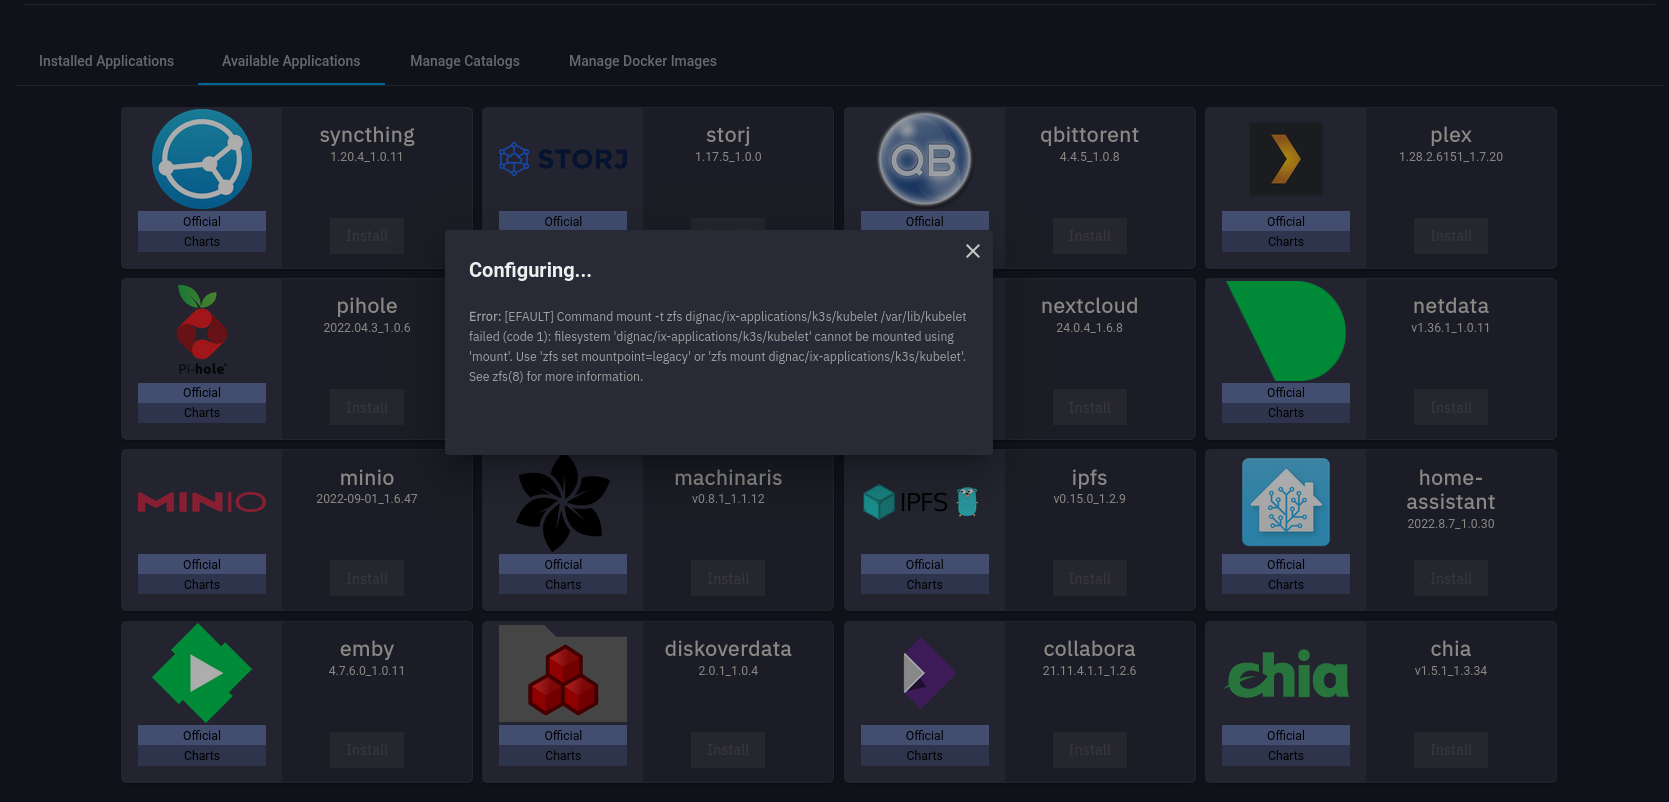The height and width of the screenshot is (802, 1669).
Task: Click the nextcloud version 24.0.4_1.6.8
Action: point(1089,328)
